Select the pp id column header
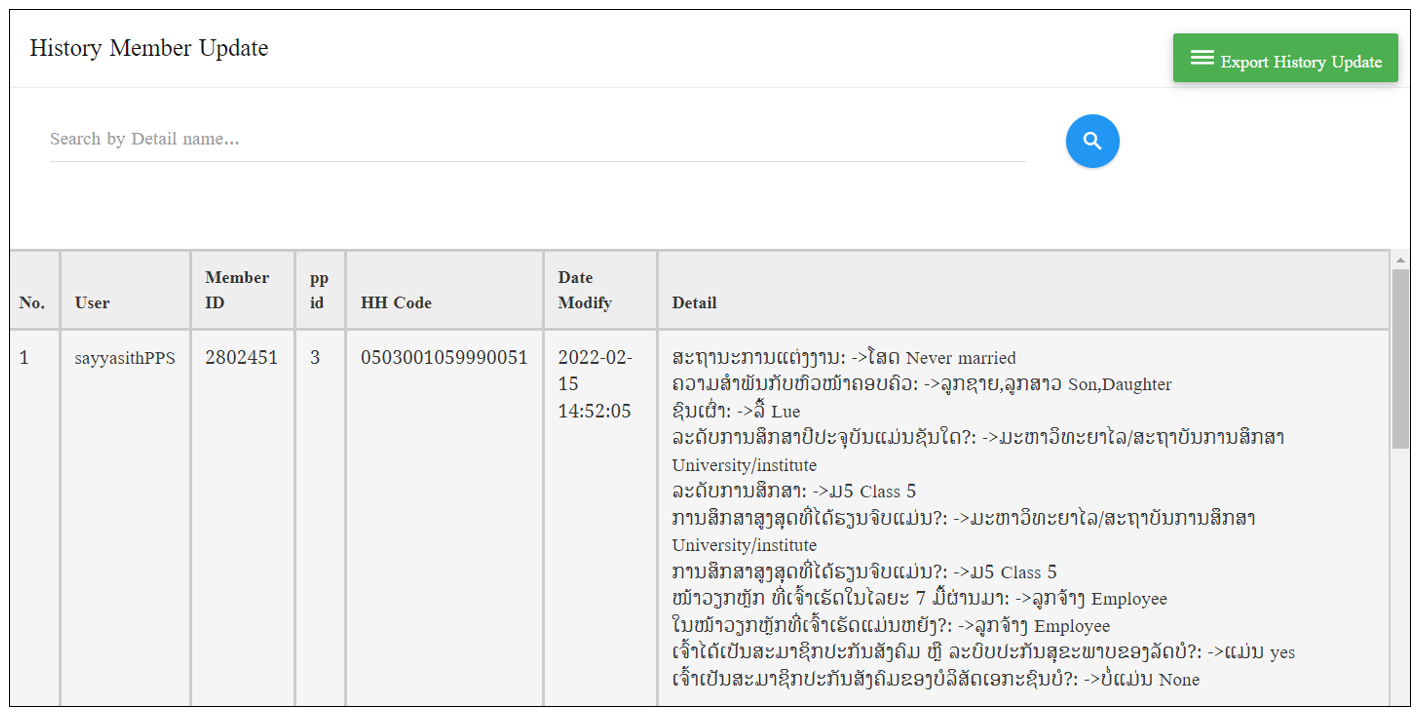 [x=318, y=289]
